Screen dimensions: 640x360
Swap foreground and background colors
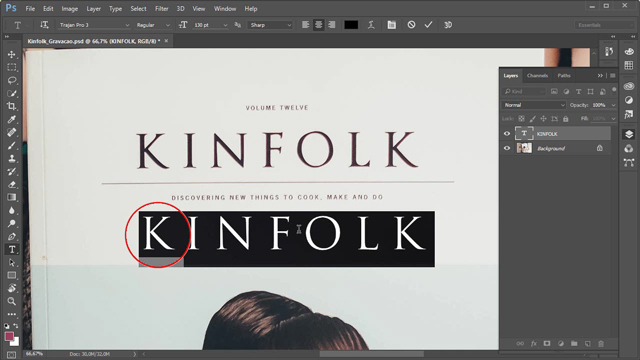[x=16, y=326]
